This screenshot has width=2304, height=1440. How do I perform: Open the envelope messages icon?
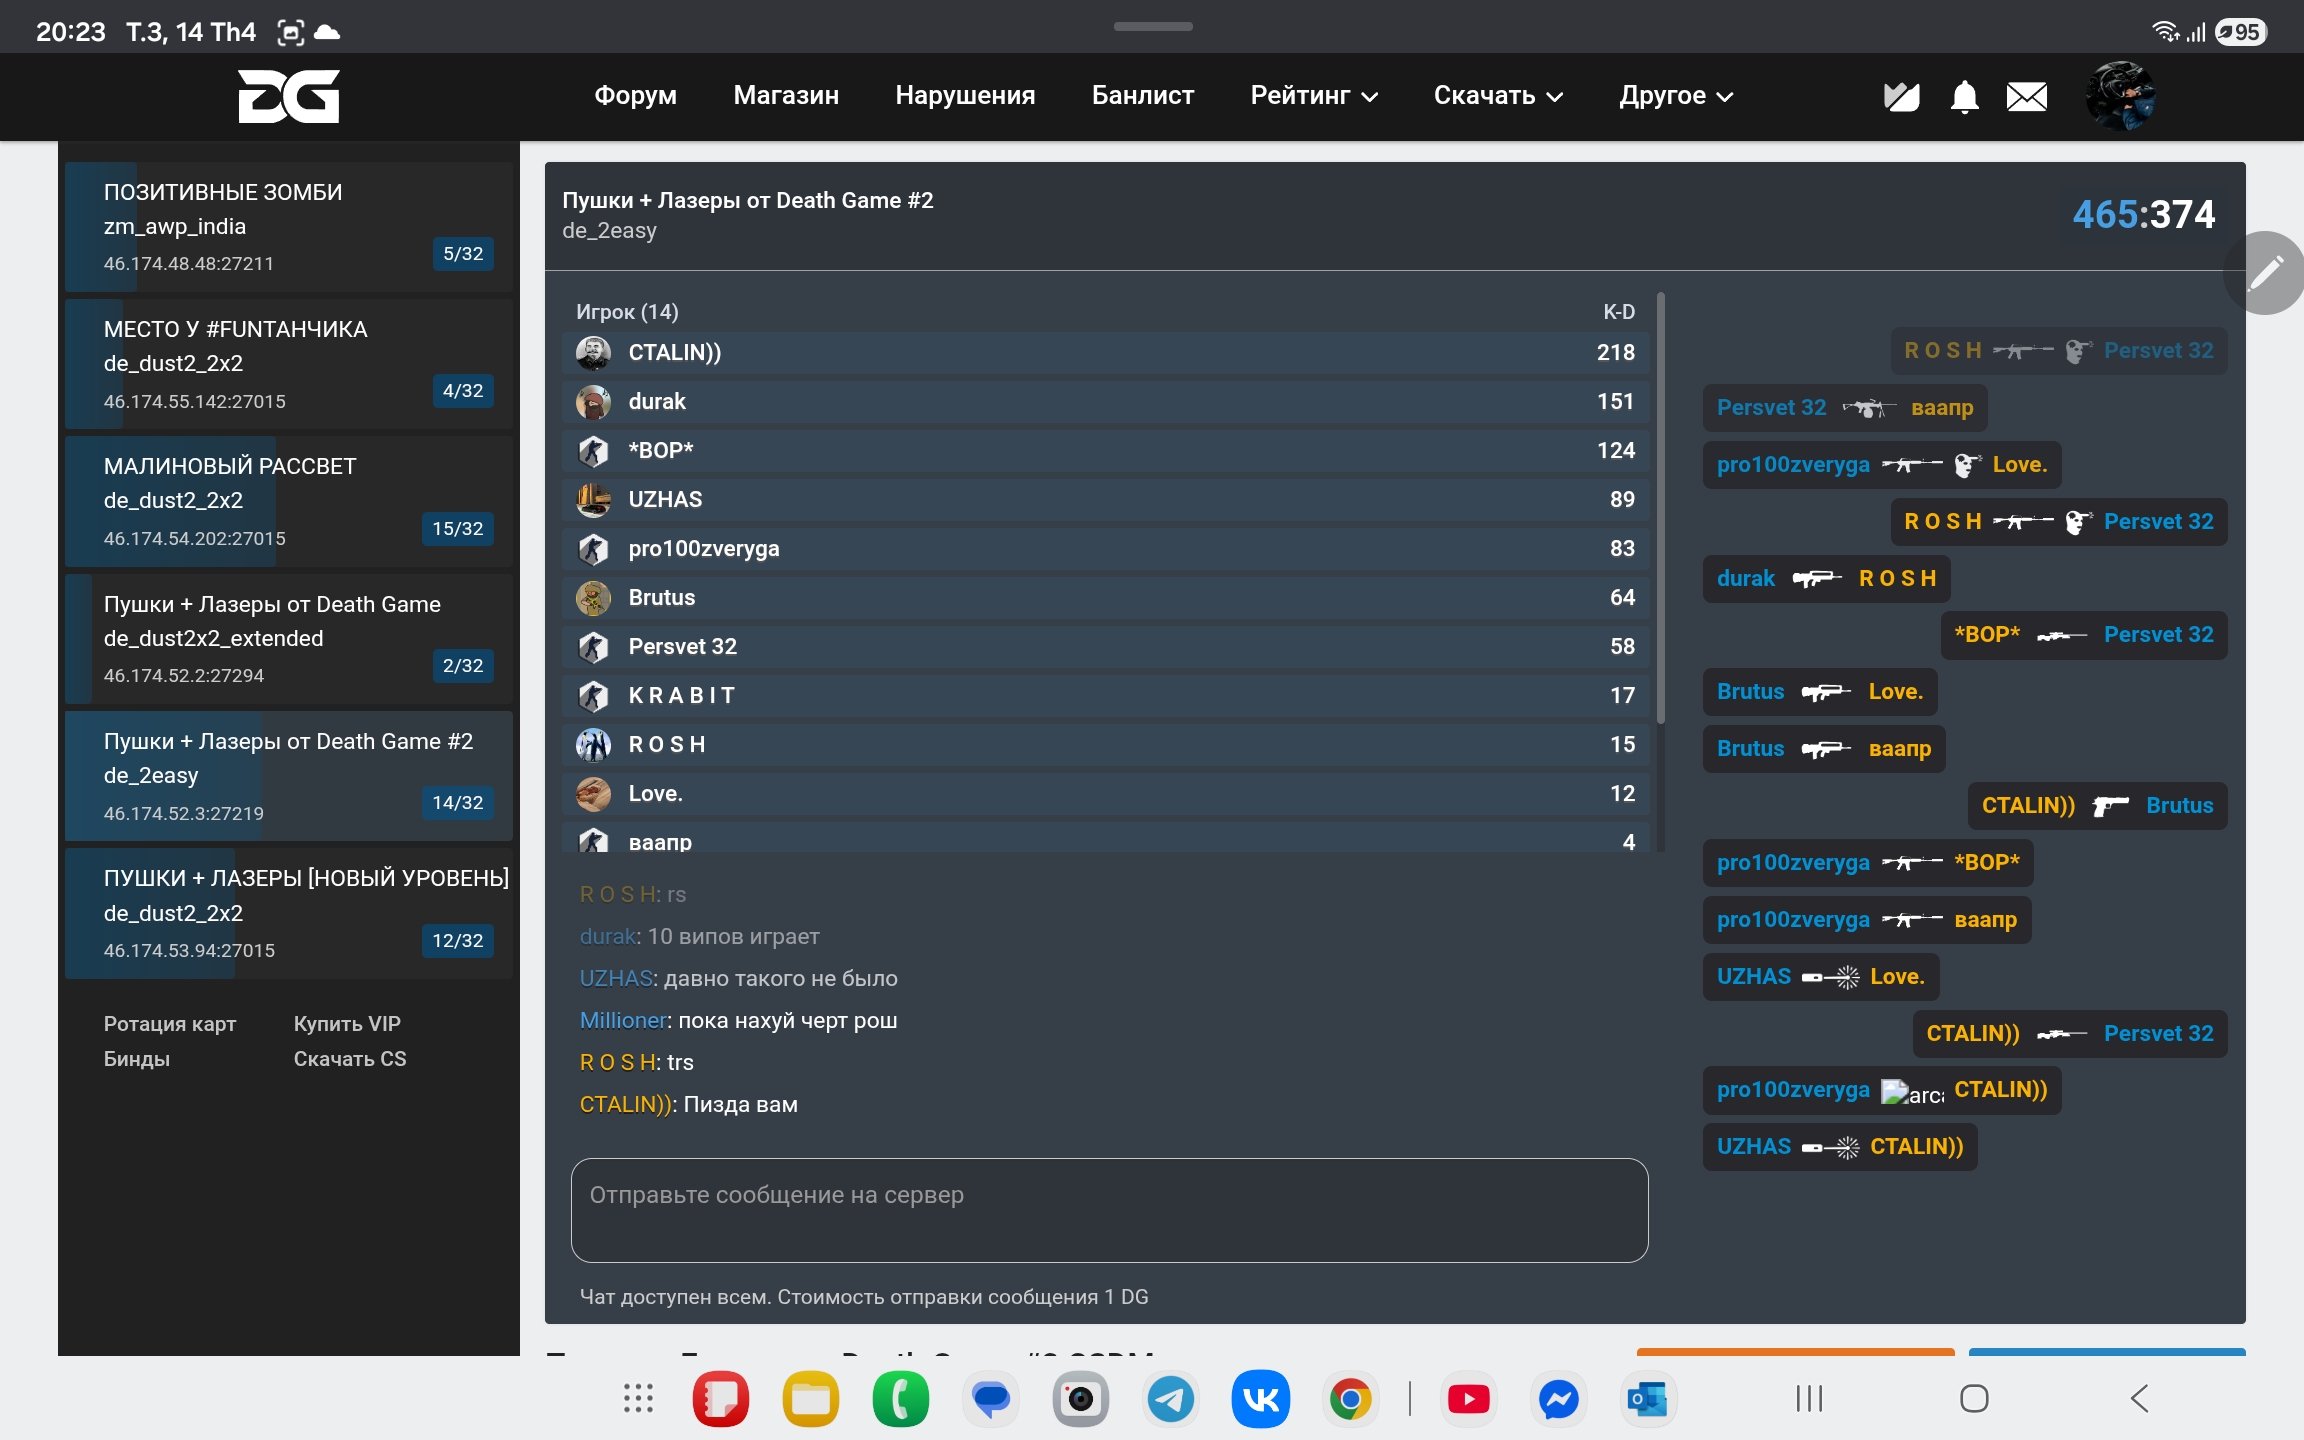2026,97
